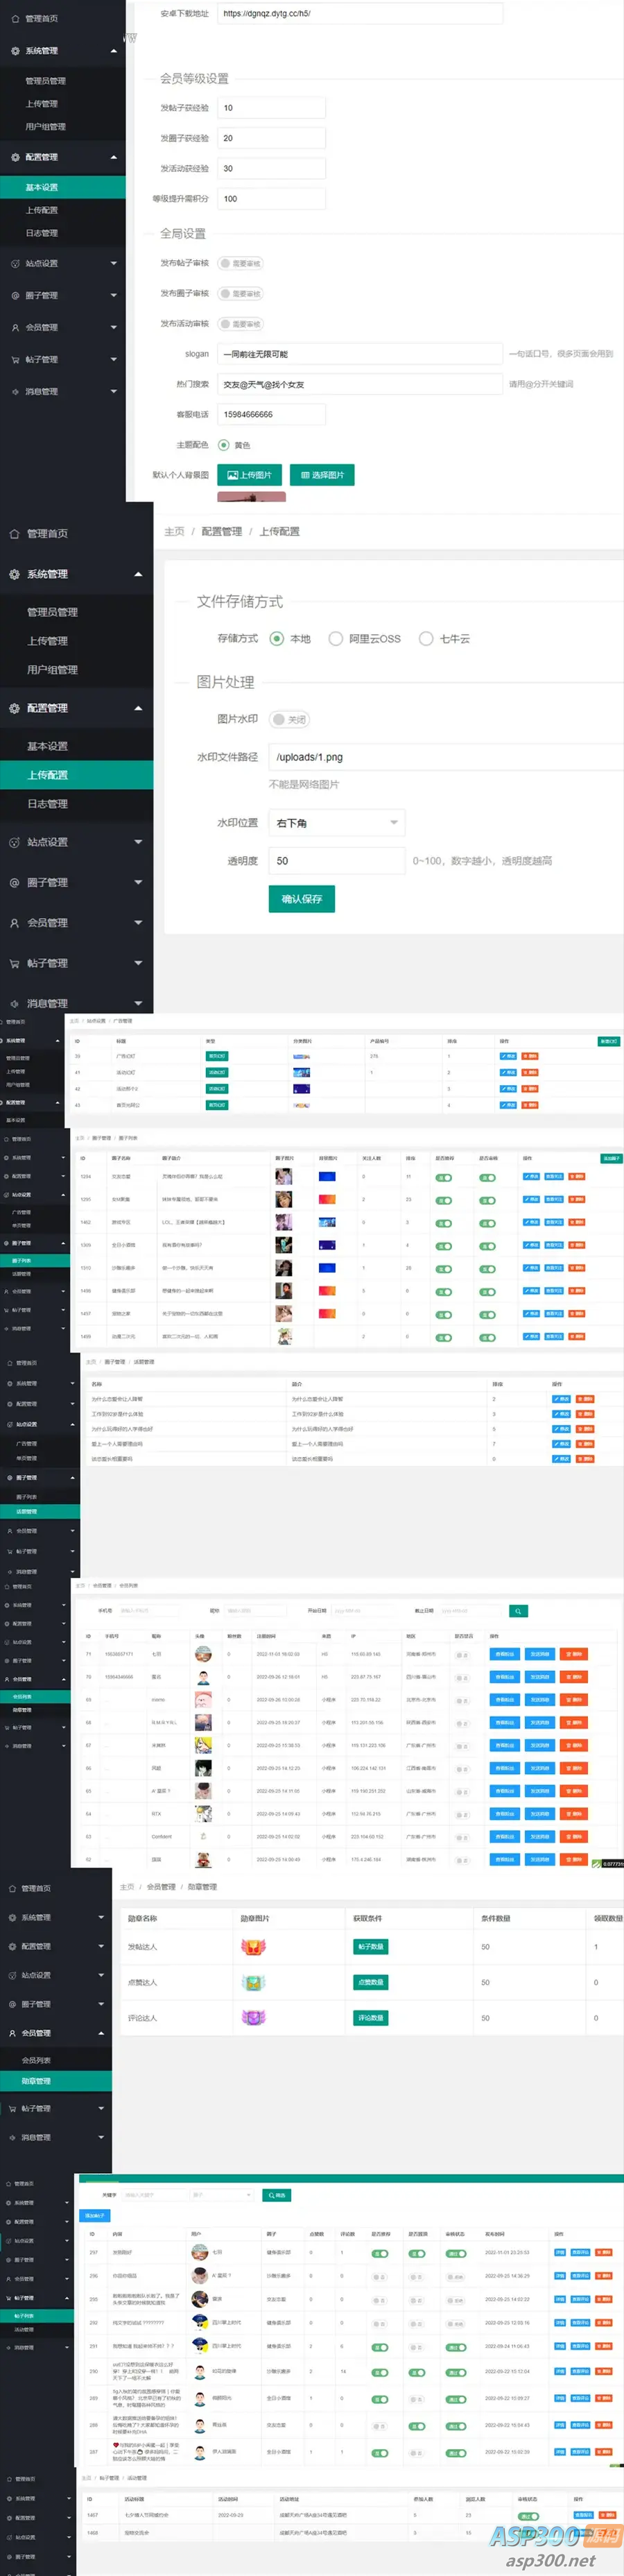Click the 确认保存 button

pos(302,899)
